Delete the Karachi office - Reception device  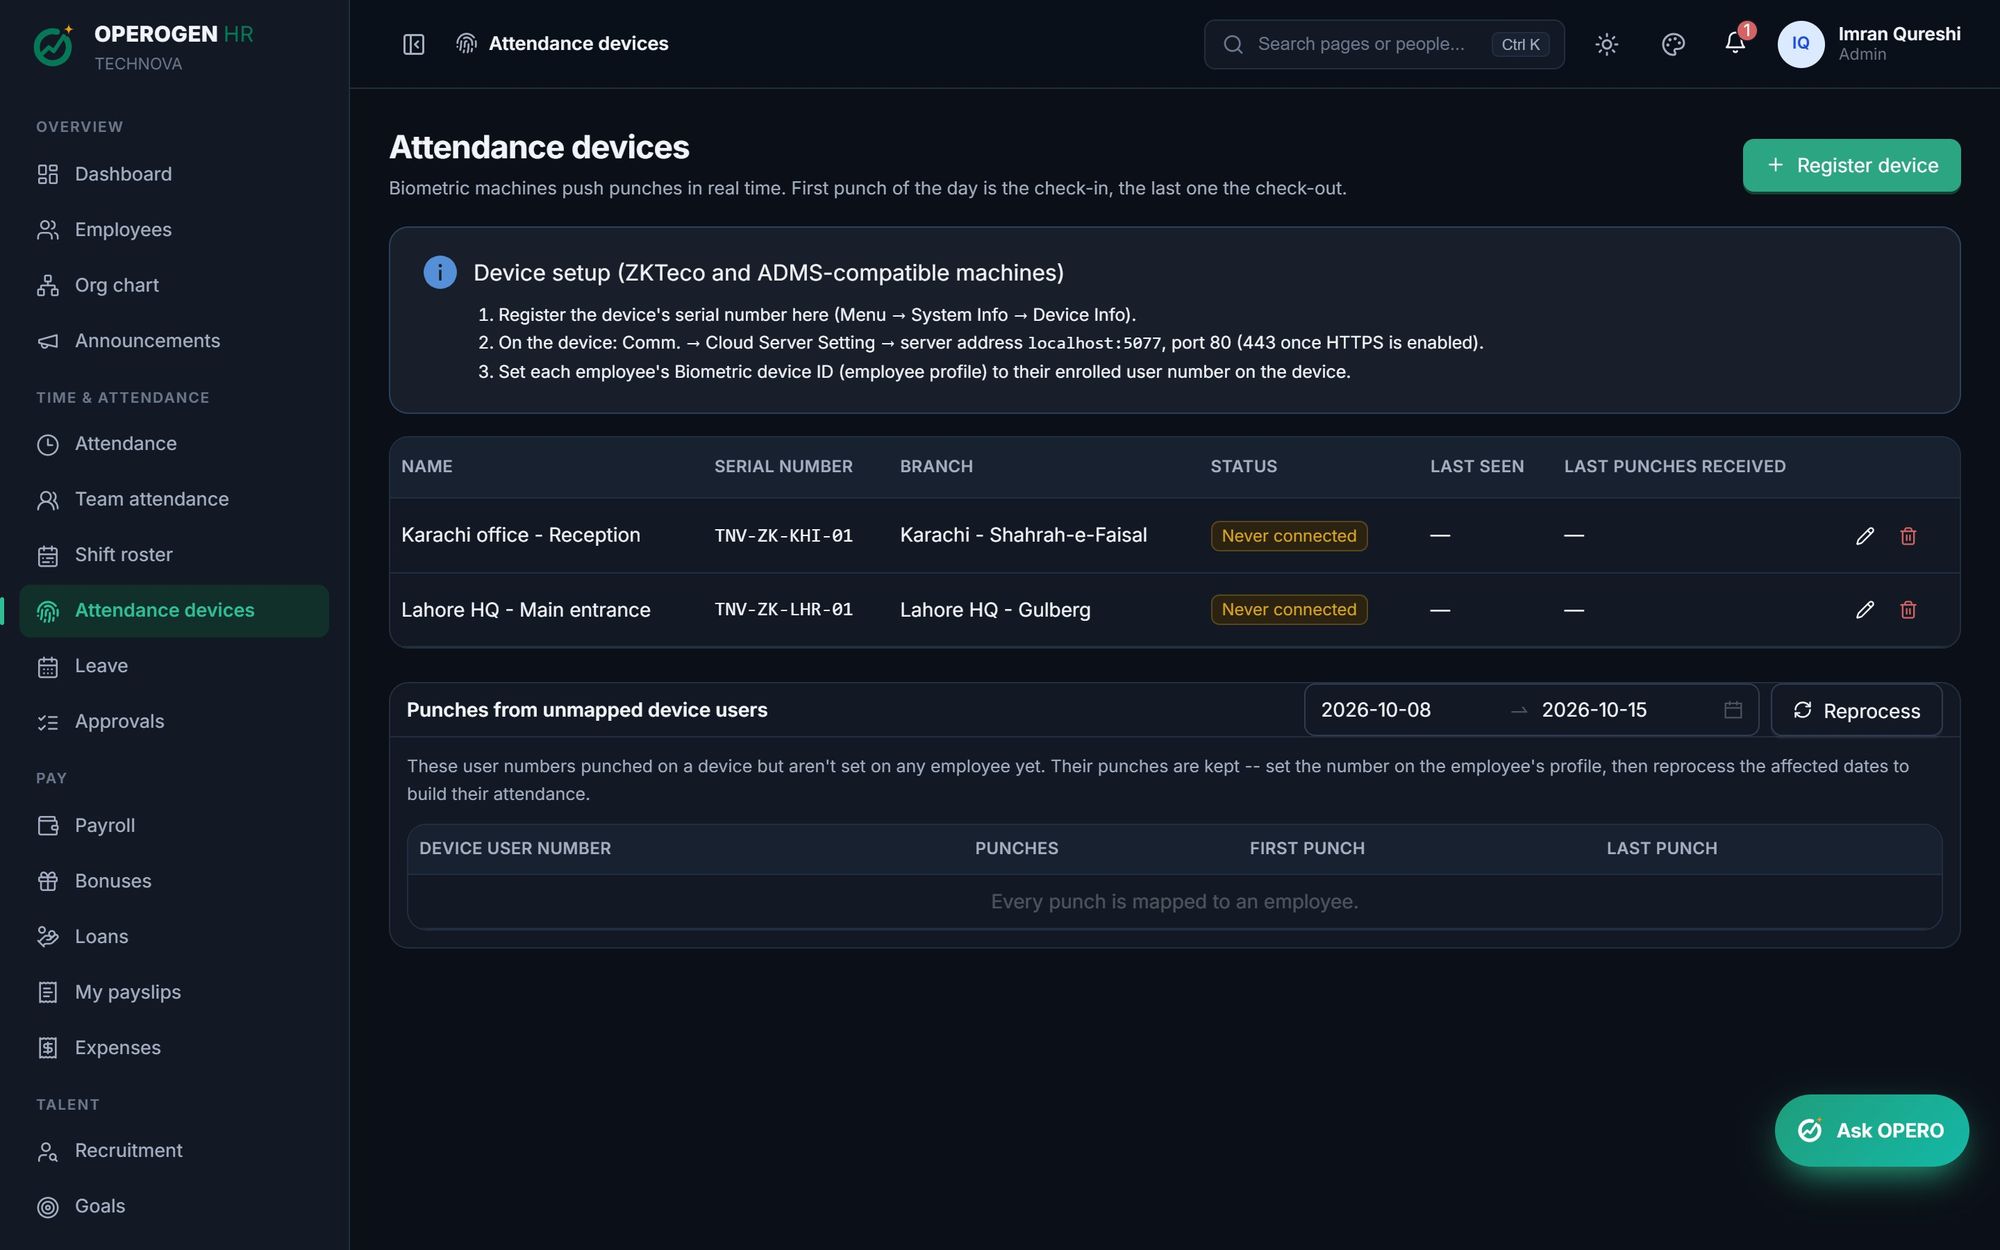[x=1908, y=536]
